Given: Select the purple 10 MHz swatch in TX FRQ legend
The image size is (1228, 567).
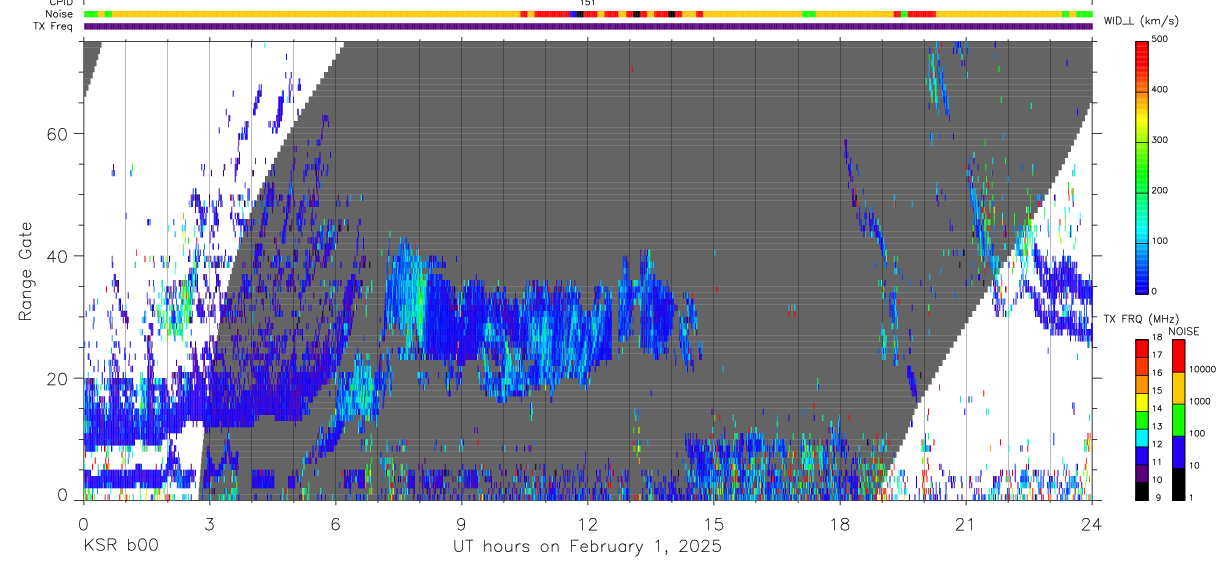Looking at the screenshot, I should click(x=1141, y=473).
